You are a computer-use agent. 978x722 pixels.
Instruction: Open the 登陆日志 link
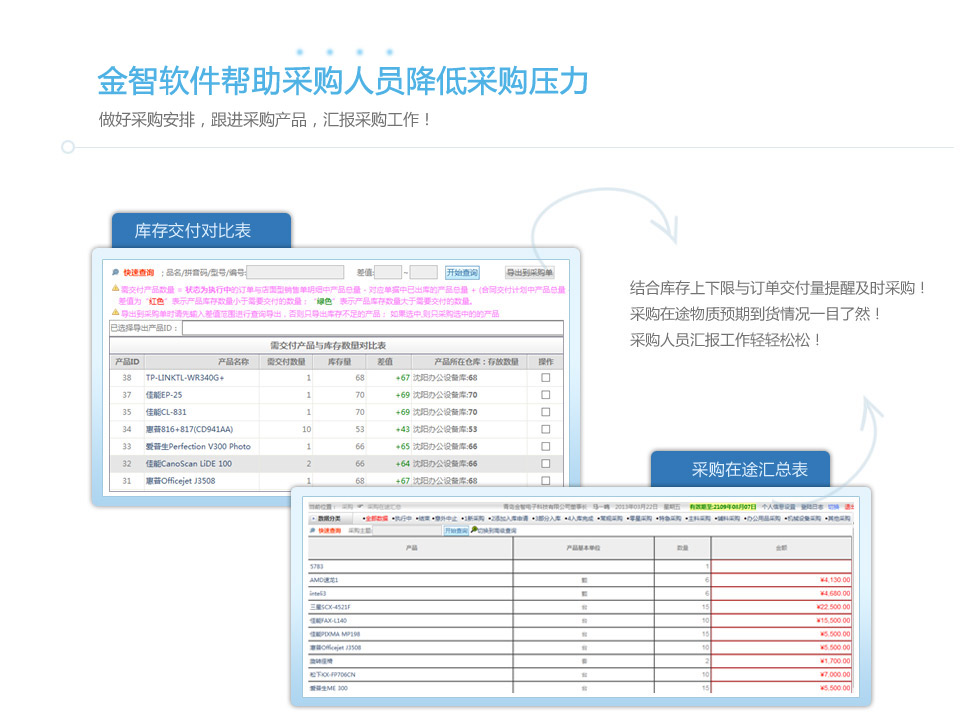pos(812,507)
